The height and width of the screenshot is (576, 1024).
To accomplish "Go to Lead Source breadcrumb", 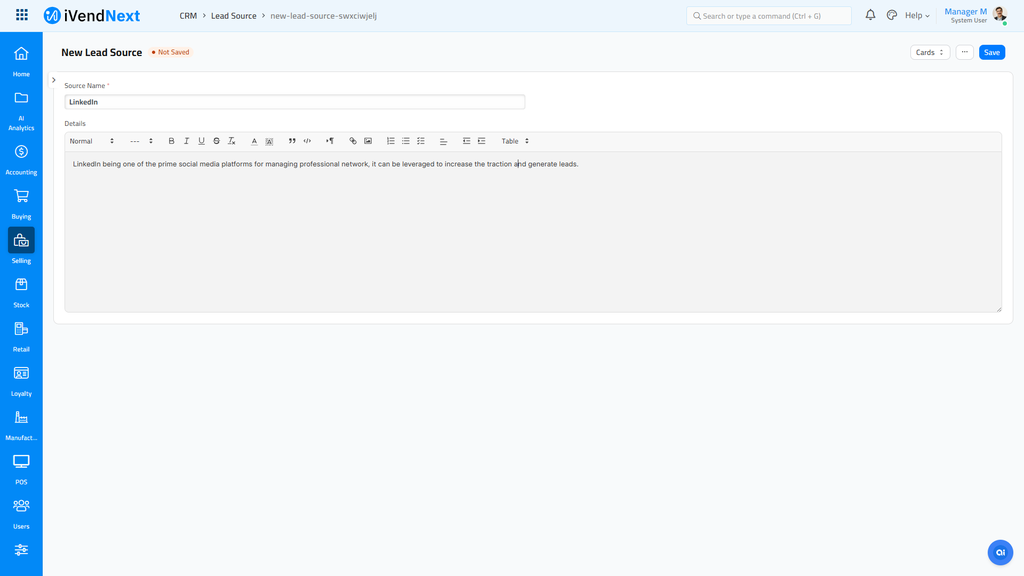I will tap(233, 16).
